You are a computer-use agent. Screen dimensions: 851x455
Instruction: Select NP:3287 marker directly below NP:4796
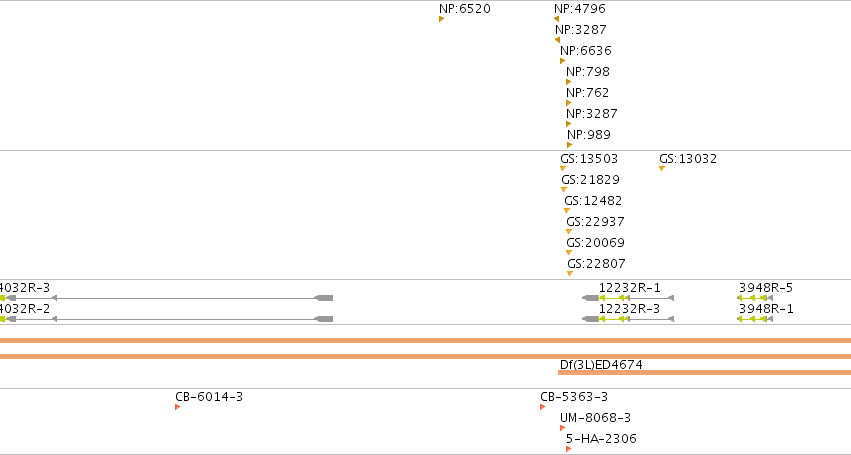click(557, 40)
